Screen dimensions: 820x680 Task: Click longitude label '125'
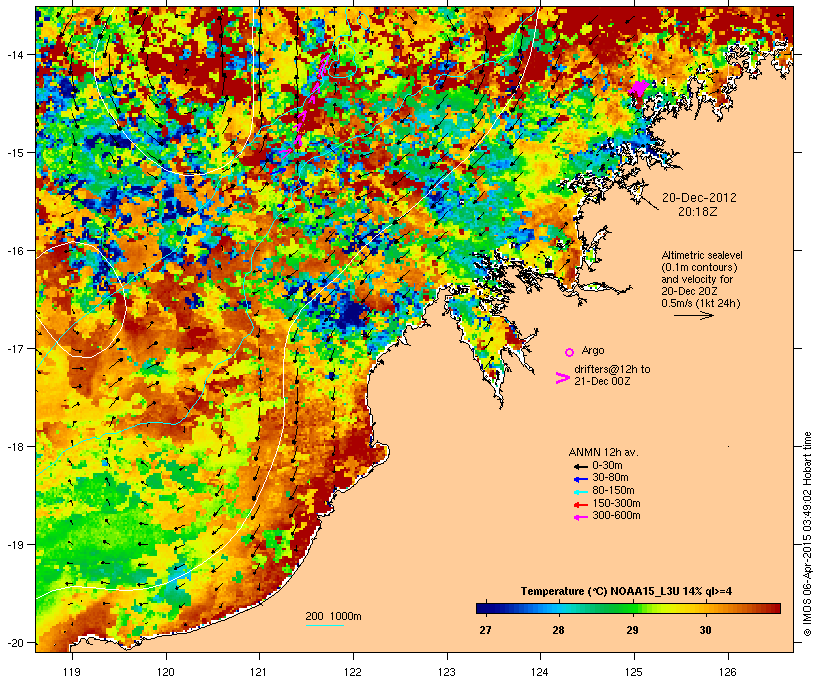pos(634,672)
